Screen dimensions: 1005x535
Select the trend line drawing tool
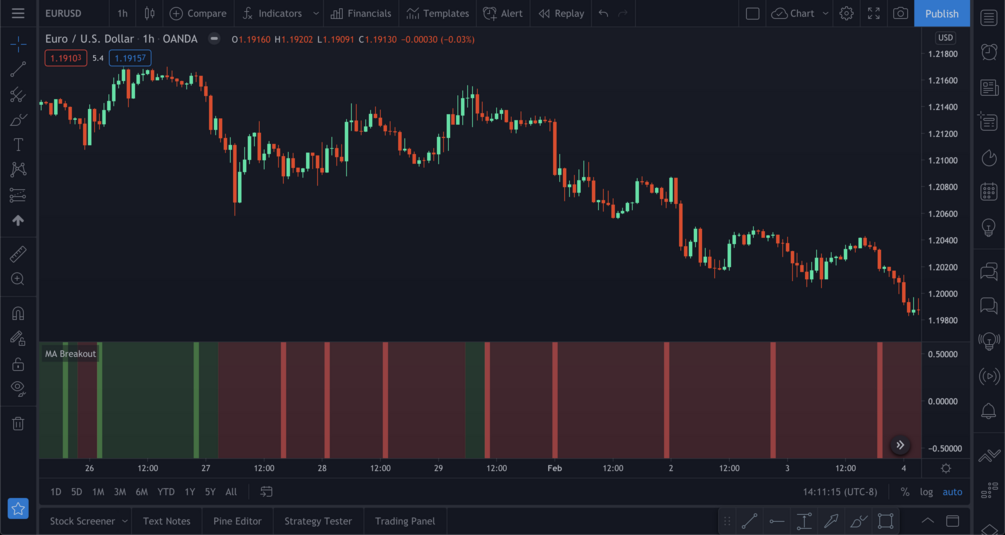18,69
